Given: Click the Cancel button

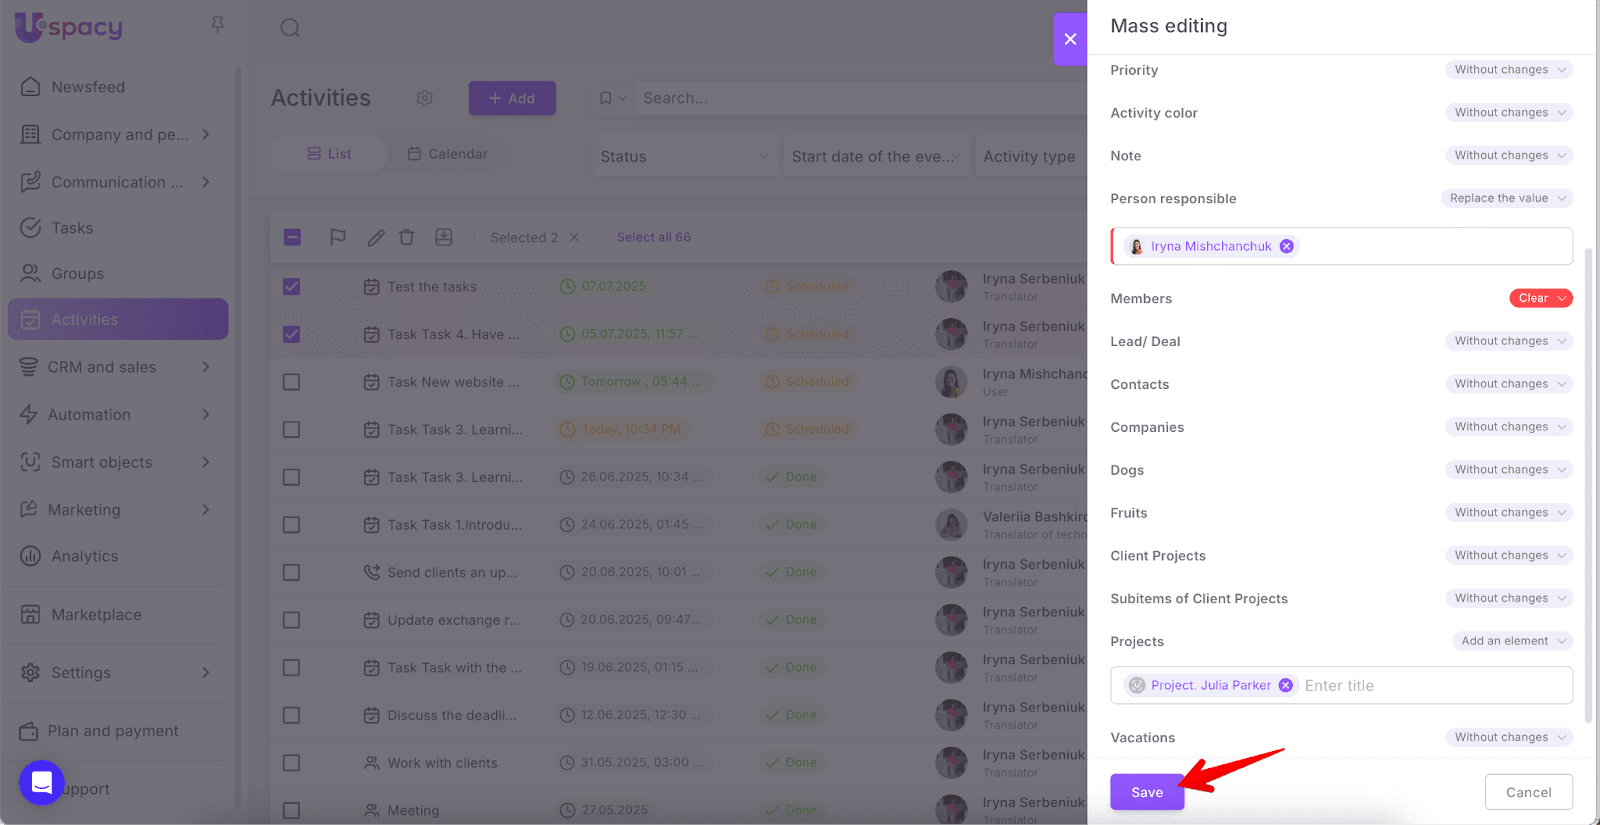Looking at the screenshot, I should tap(1528, 792).
